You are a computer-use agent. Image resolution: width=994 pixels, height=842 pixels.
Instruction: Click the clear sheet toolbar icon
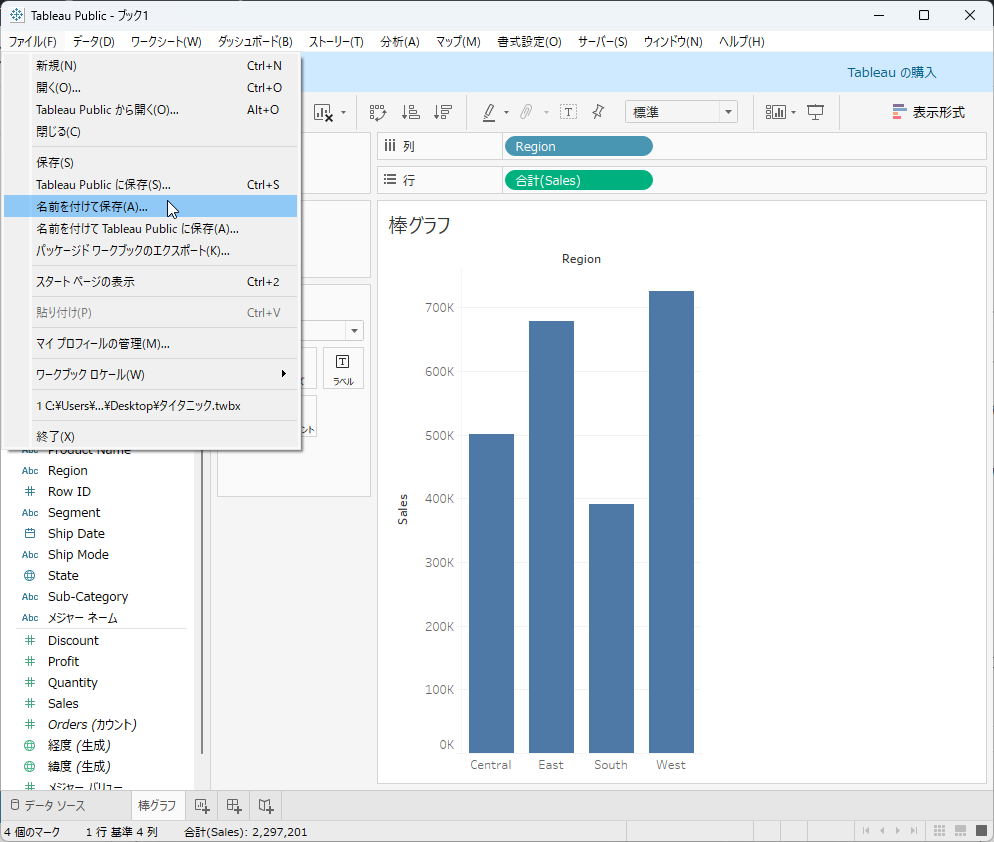[x=323, y=113]
